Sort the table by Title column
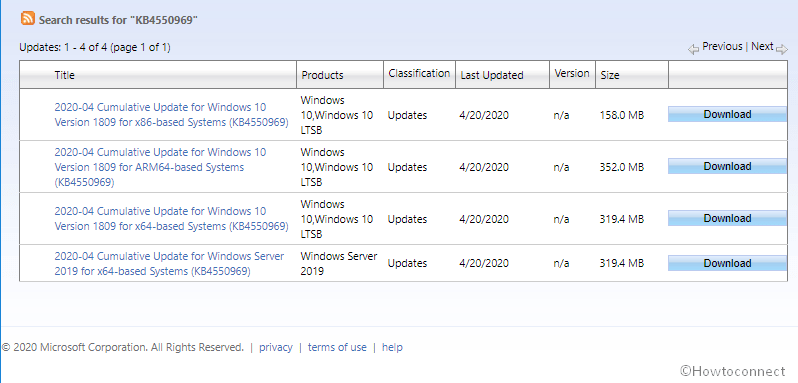This screenshot has height=383, width=798. [x=65, y=75]
